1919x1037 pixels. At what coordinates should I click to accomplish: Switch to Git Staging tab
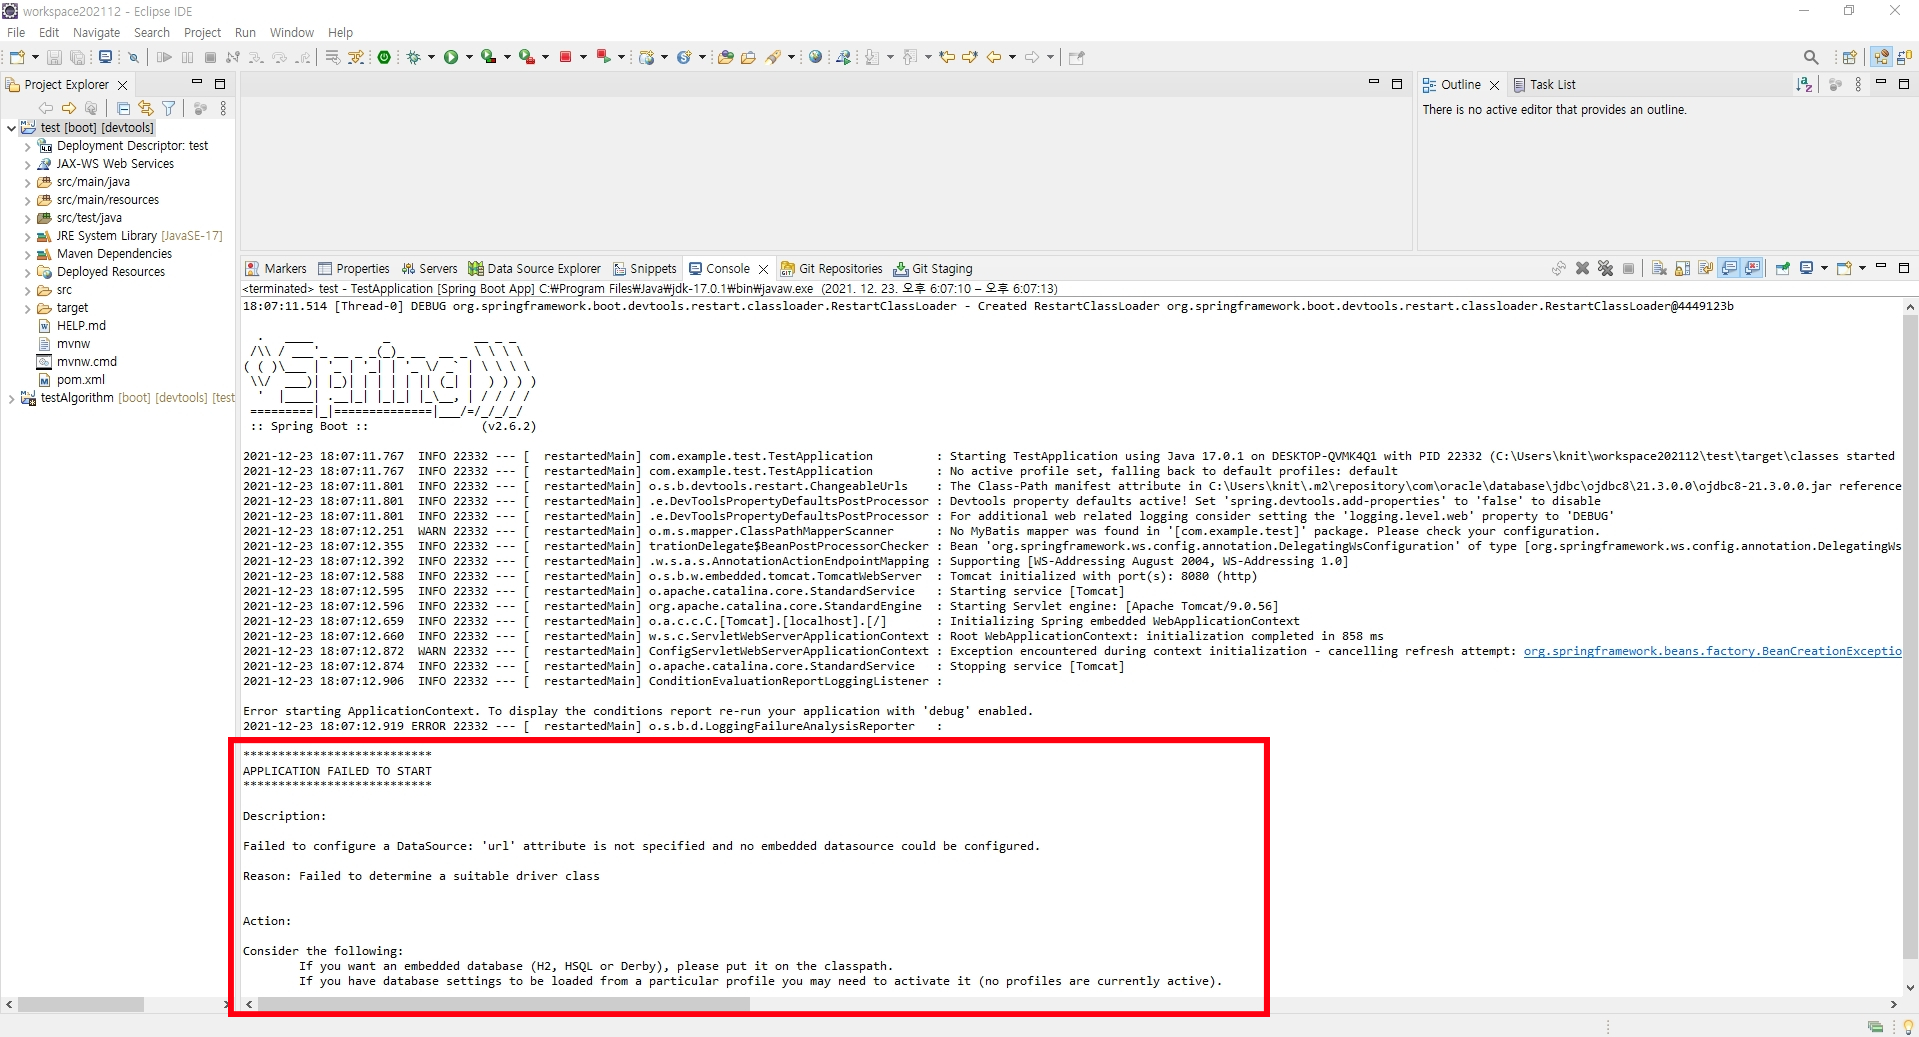coord(933,268)
